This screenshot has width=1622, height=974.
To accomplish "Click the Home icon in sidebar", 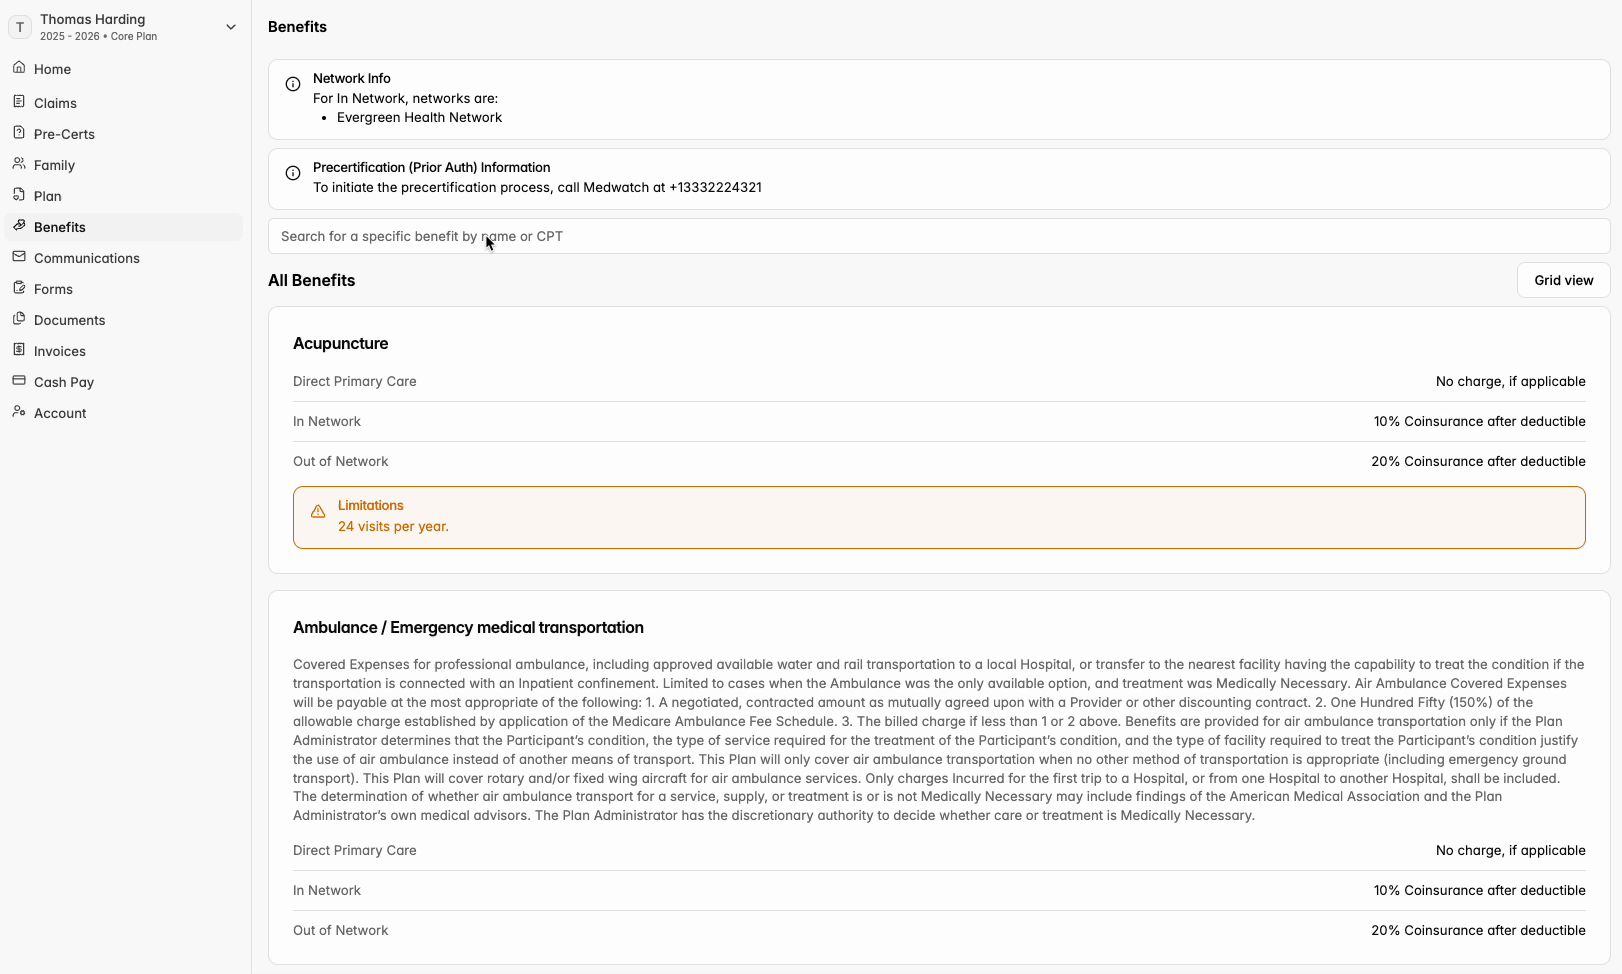I will coord(19,68).
